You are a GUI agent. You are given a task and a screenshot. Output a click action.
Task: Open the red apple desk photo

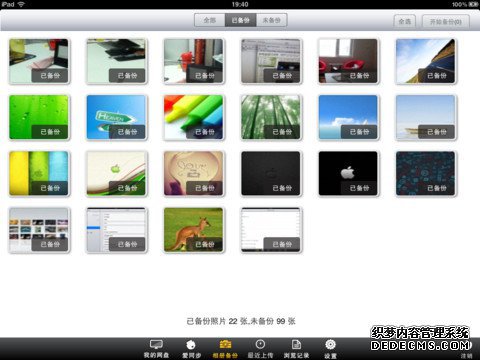pyautogui.click(x=194, y=61)
